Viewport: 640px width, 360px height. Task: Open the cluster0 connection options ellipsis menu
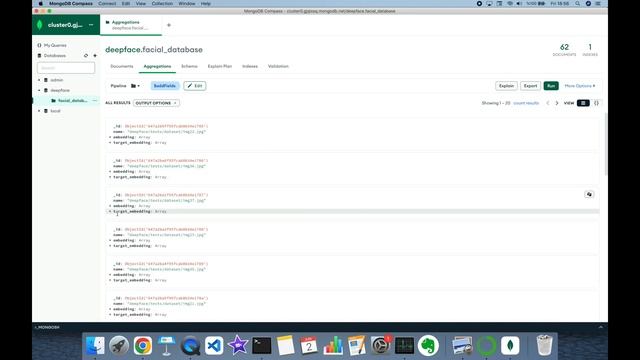click(91, 25)
